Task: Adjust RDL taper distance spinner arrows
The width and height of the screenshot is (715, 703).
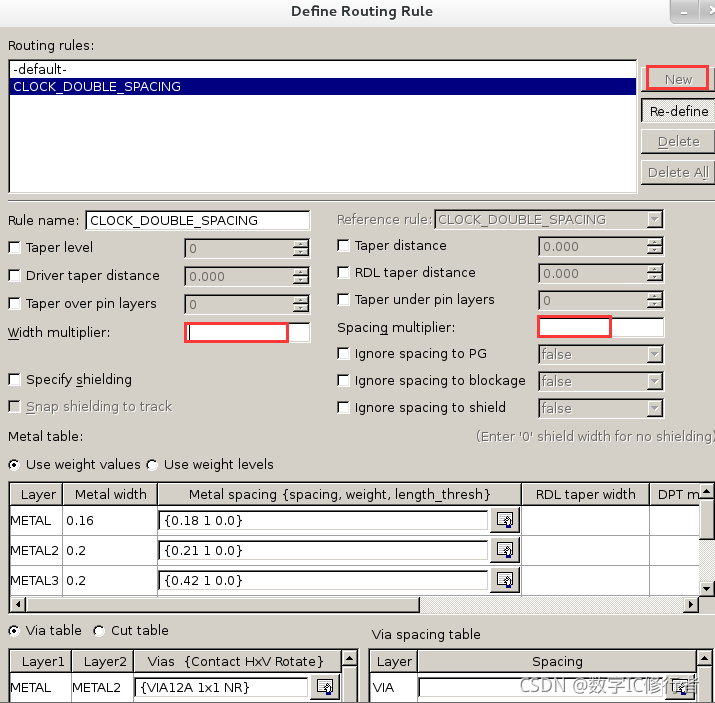Action: (x=654, y=274)
